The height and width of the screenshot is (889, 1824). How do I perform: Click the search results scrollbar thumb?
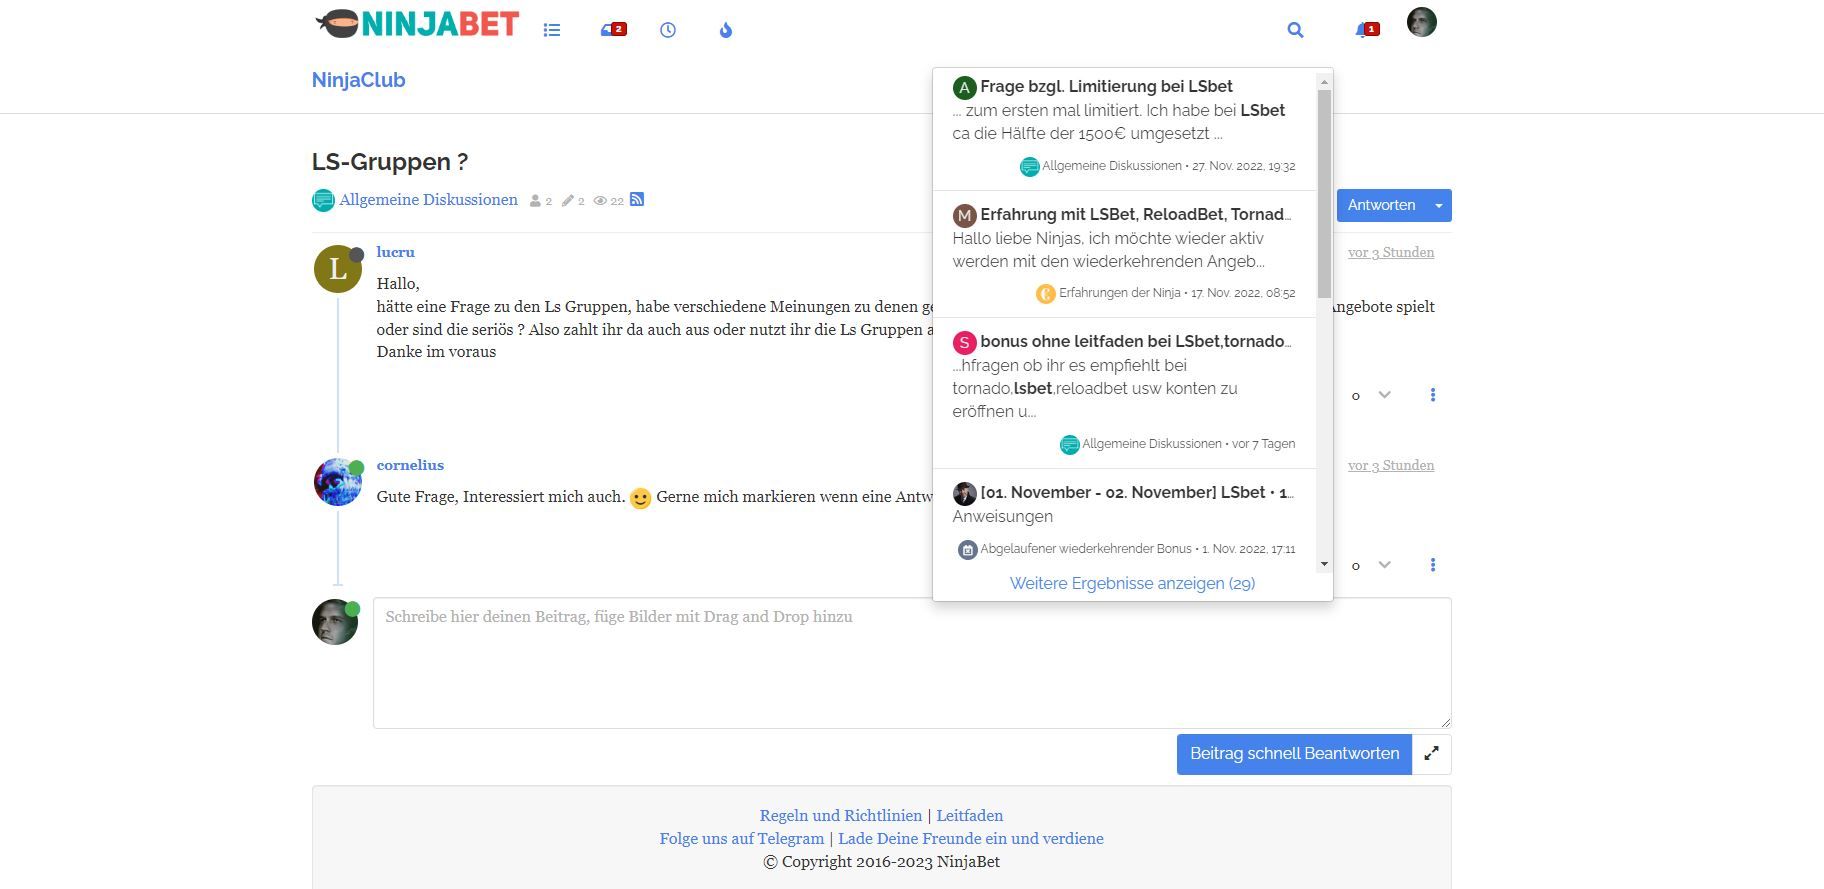coord(1324,193)
